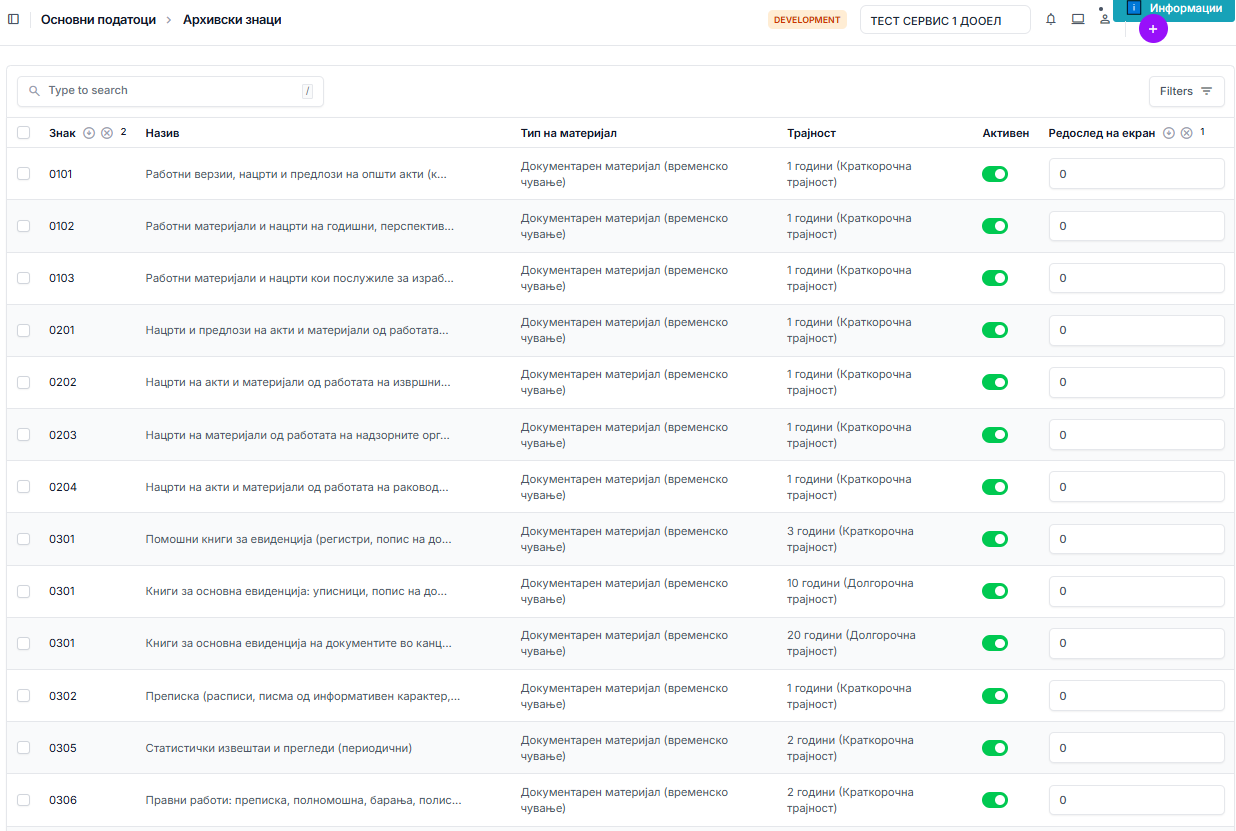Clear sorting with the X beside Знак
The image size is (1236, 831).
[107, 133]
